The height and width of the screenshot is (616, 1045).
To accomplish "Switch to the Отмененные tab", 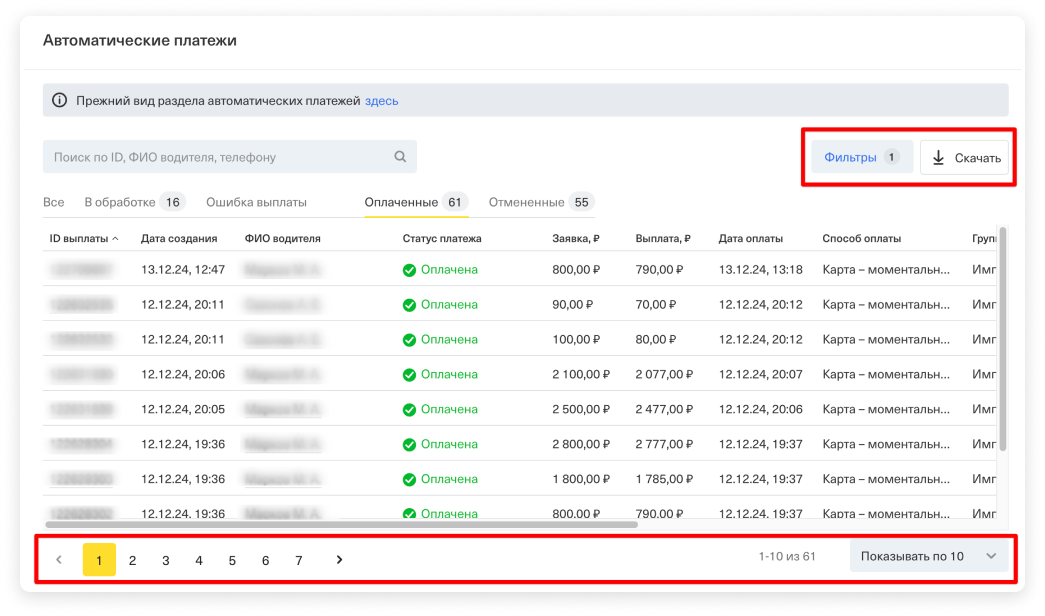I will coord(526,202).
